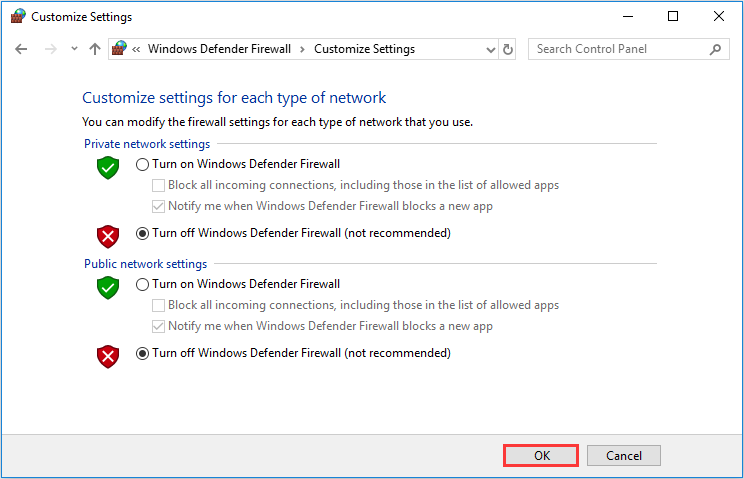Click the Forward navigation arrow
The height and width of the screenshot is (479, 744).
pos(50,49)
